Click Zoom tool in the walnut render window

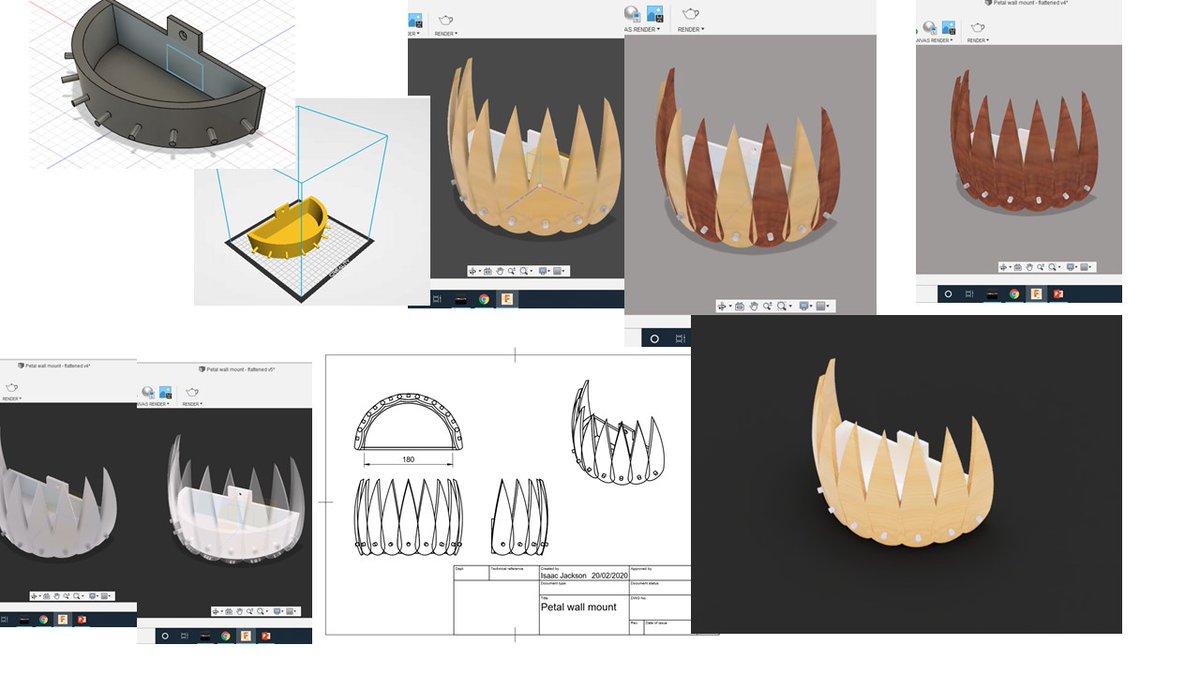pyautogui.click(x=1040, y=267)
